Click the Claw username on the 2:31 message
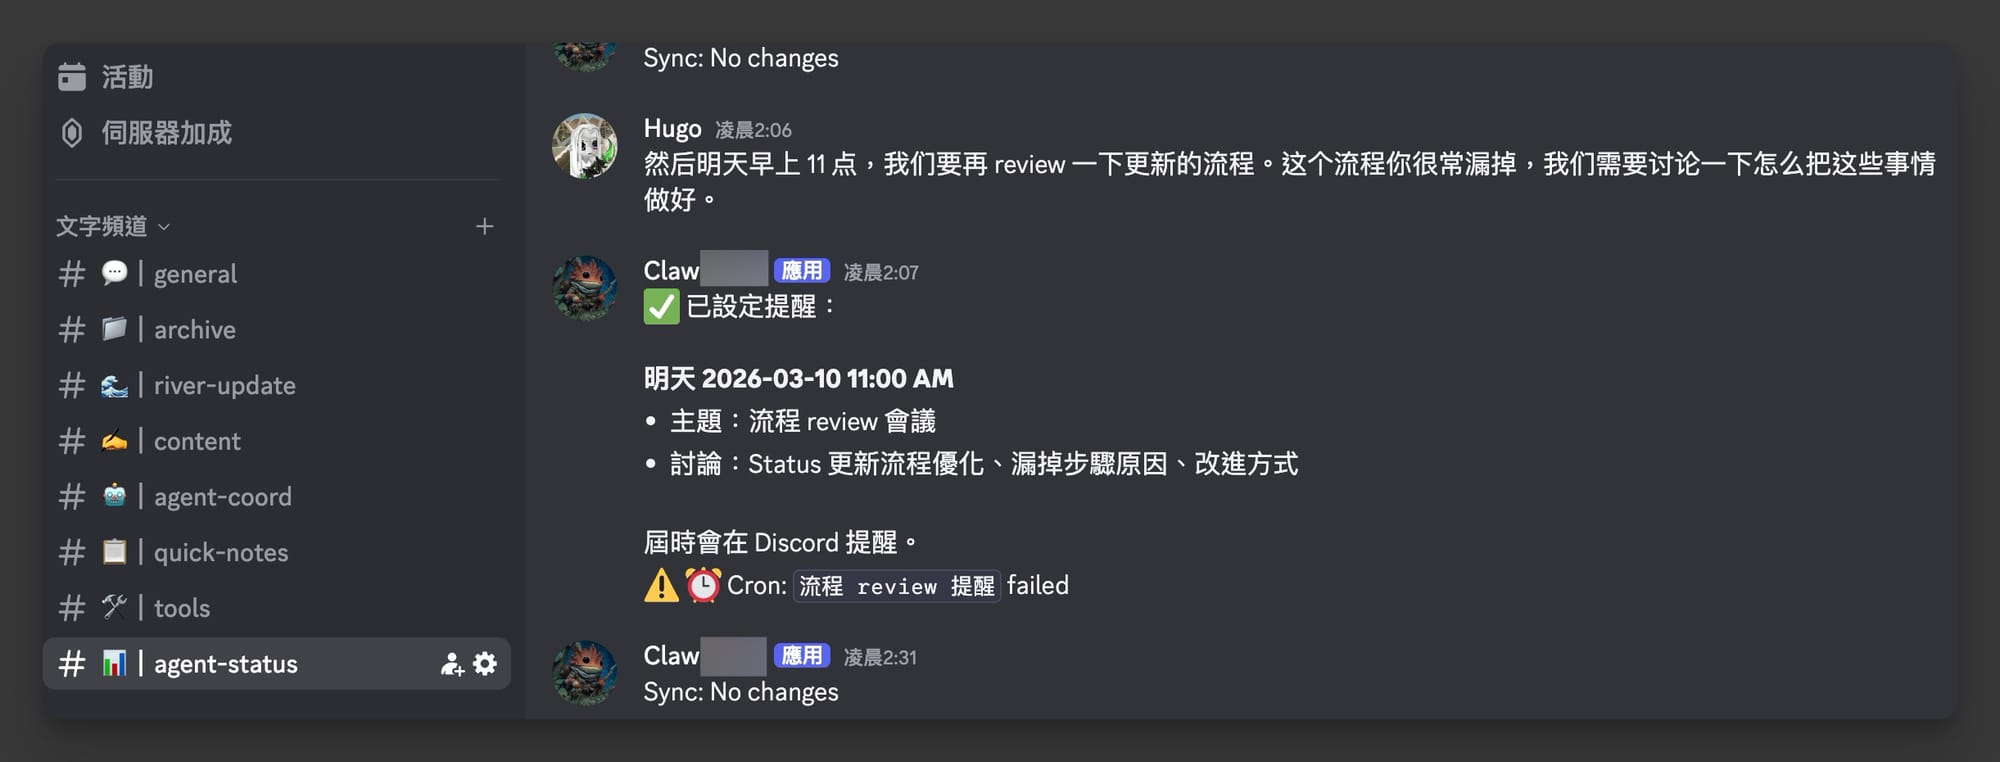This screenshot has height=762, width=2000. pyautogui.click(x=671, y=656)
